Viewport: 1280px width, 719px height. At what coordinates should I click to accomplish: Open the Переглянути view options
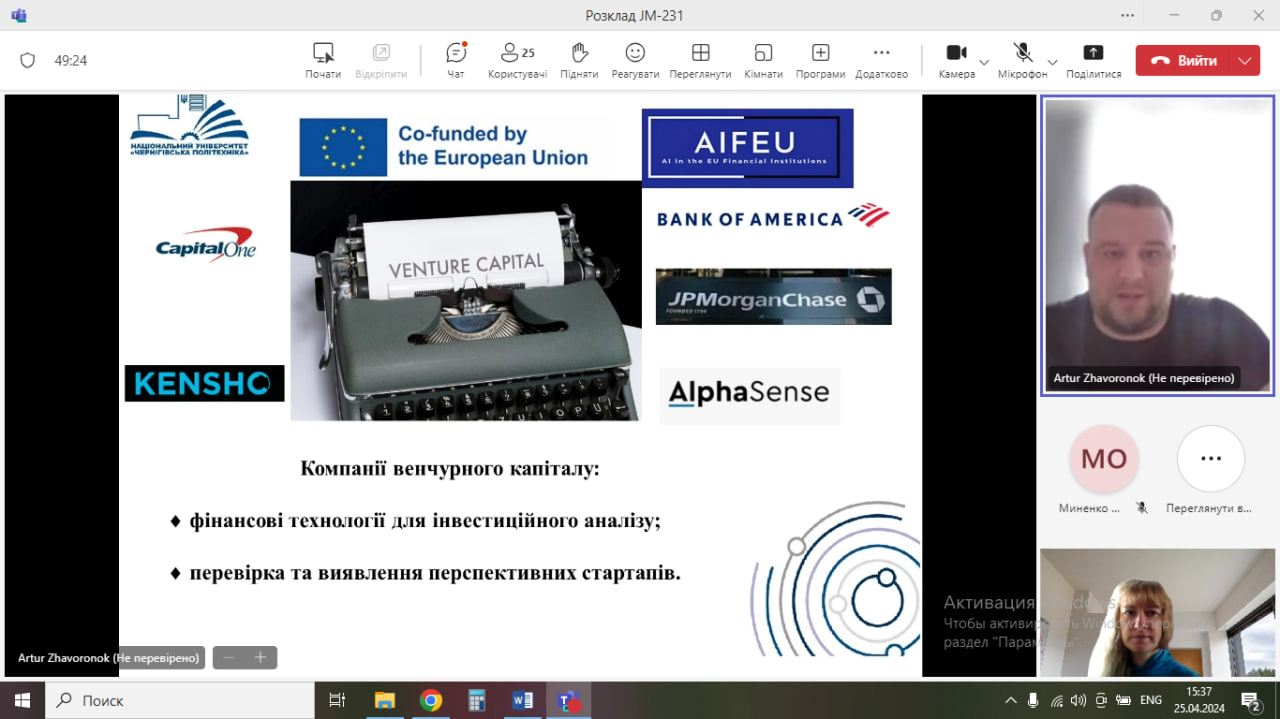tap(700, 60)
